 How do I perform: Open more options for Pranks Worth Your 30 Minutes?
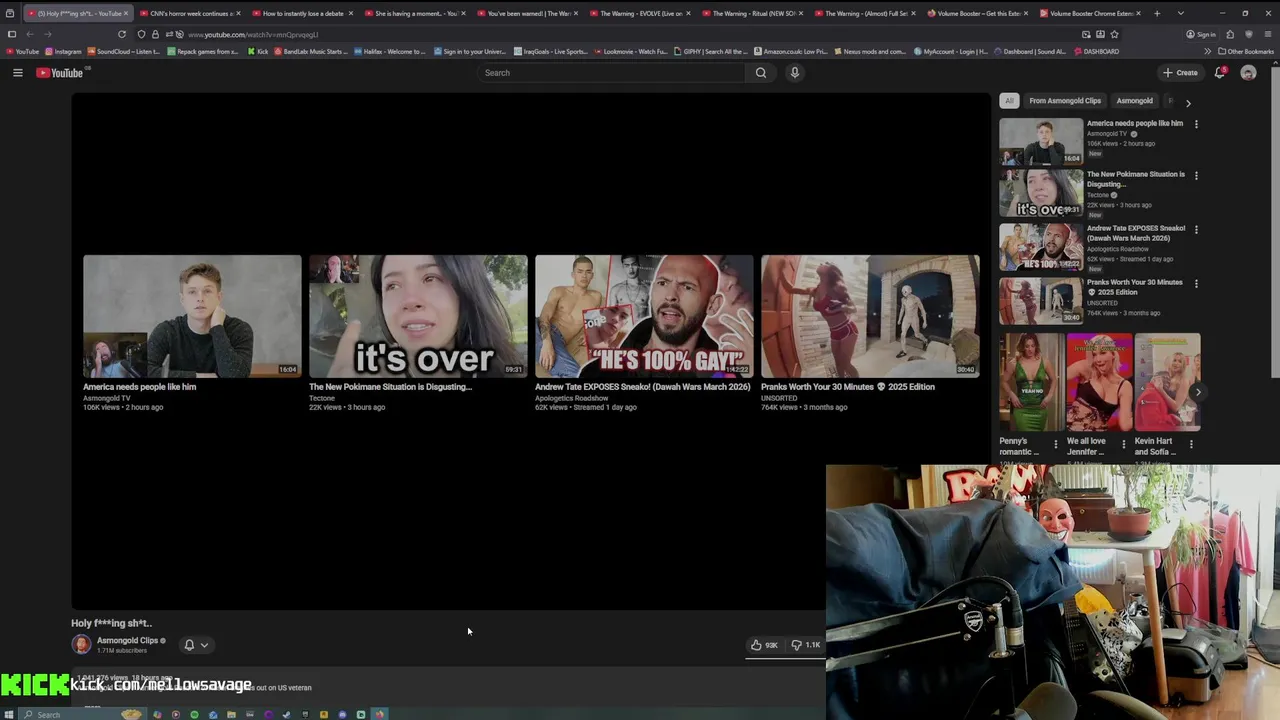coord(1196,283)
